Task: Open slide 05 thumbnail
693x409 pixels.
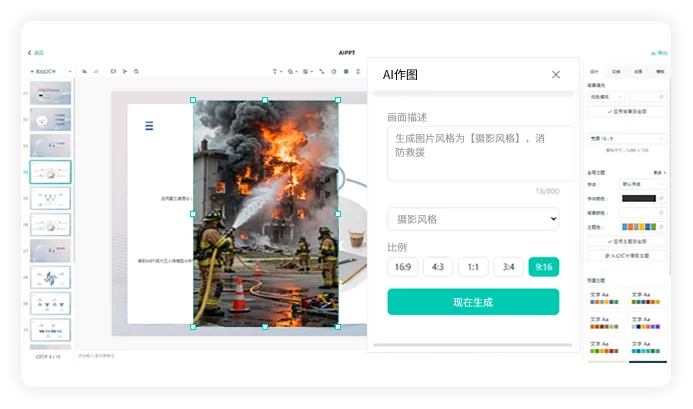Action: click(50, 198)
